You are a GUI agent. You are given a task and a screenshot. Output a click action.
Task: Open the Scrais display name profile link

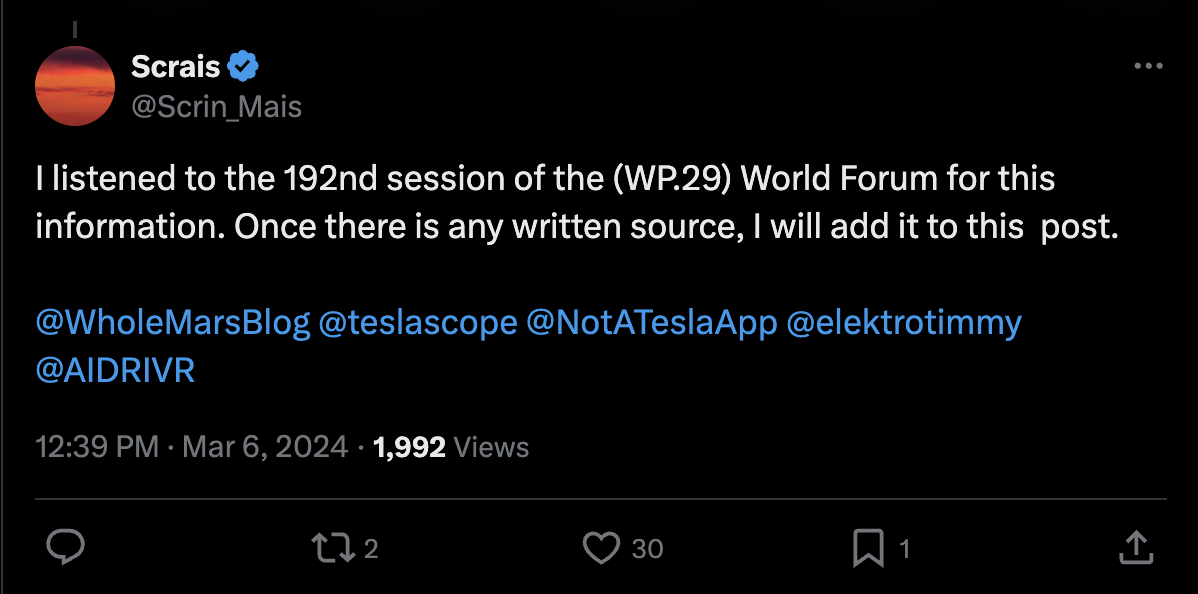[x=175, y=67]
